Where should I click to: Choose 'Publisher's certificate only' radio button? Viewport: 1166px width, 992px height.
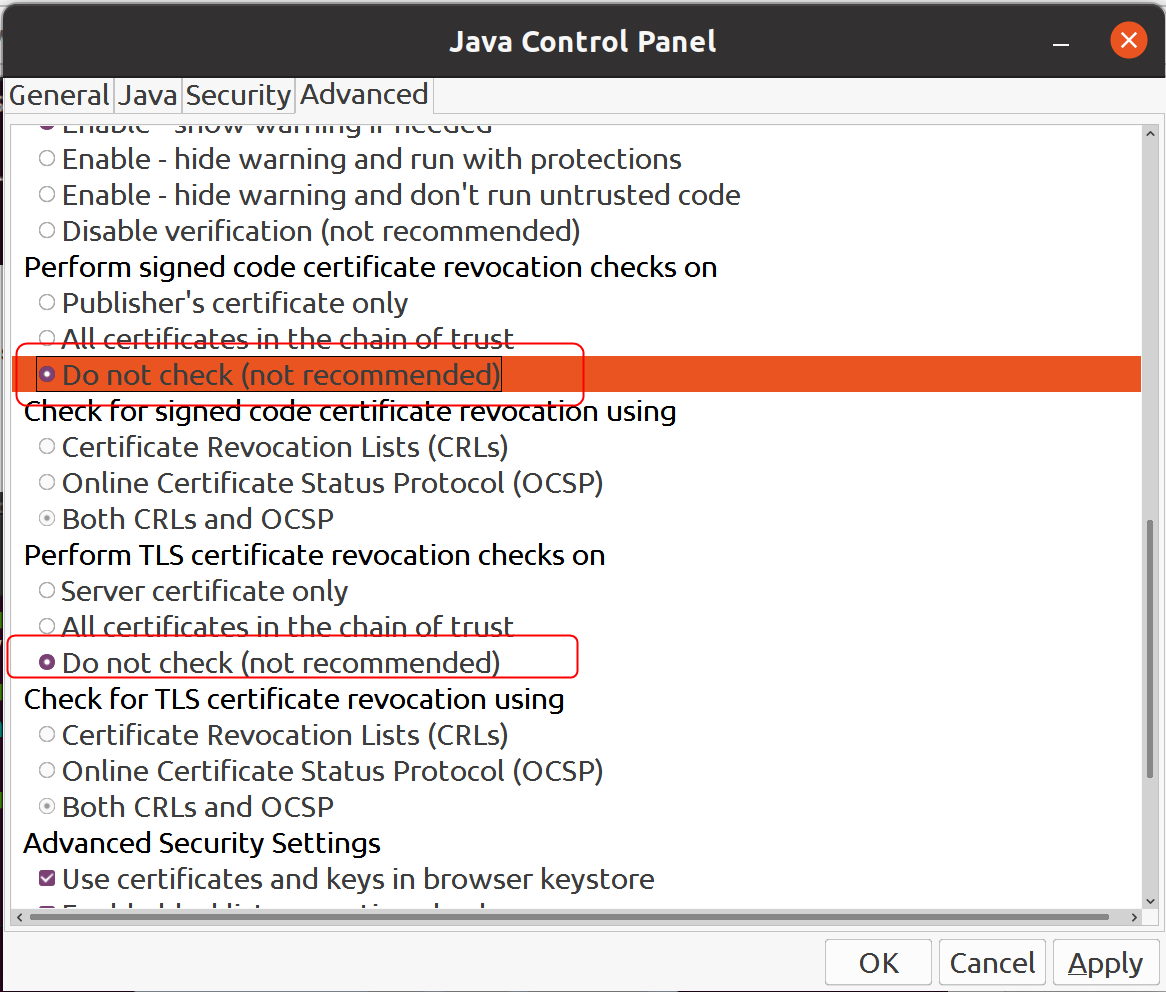click(47, 303)
